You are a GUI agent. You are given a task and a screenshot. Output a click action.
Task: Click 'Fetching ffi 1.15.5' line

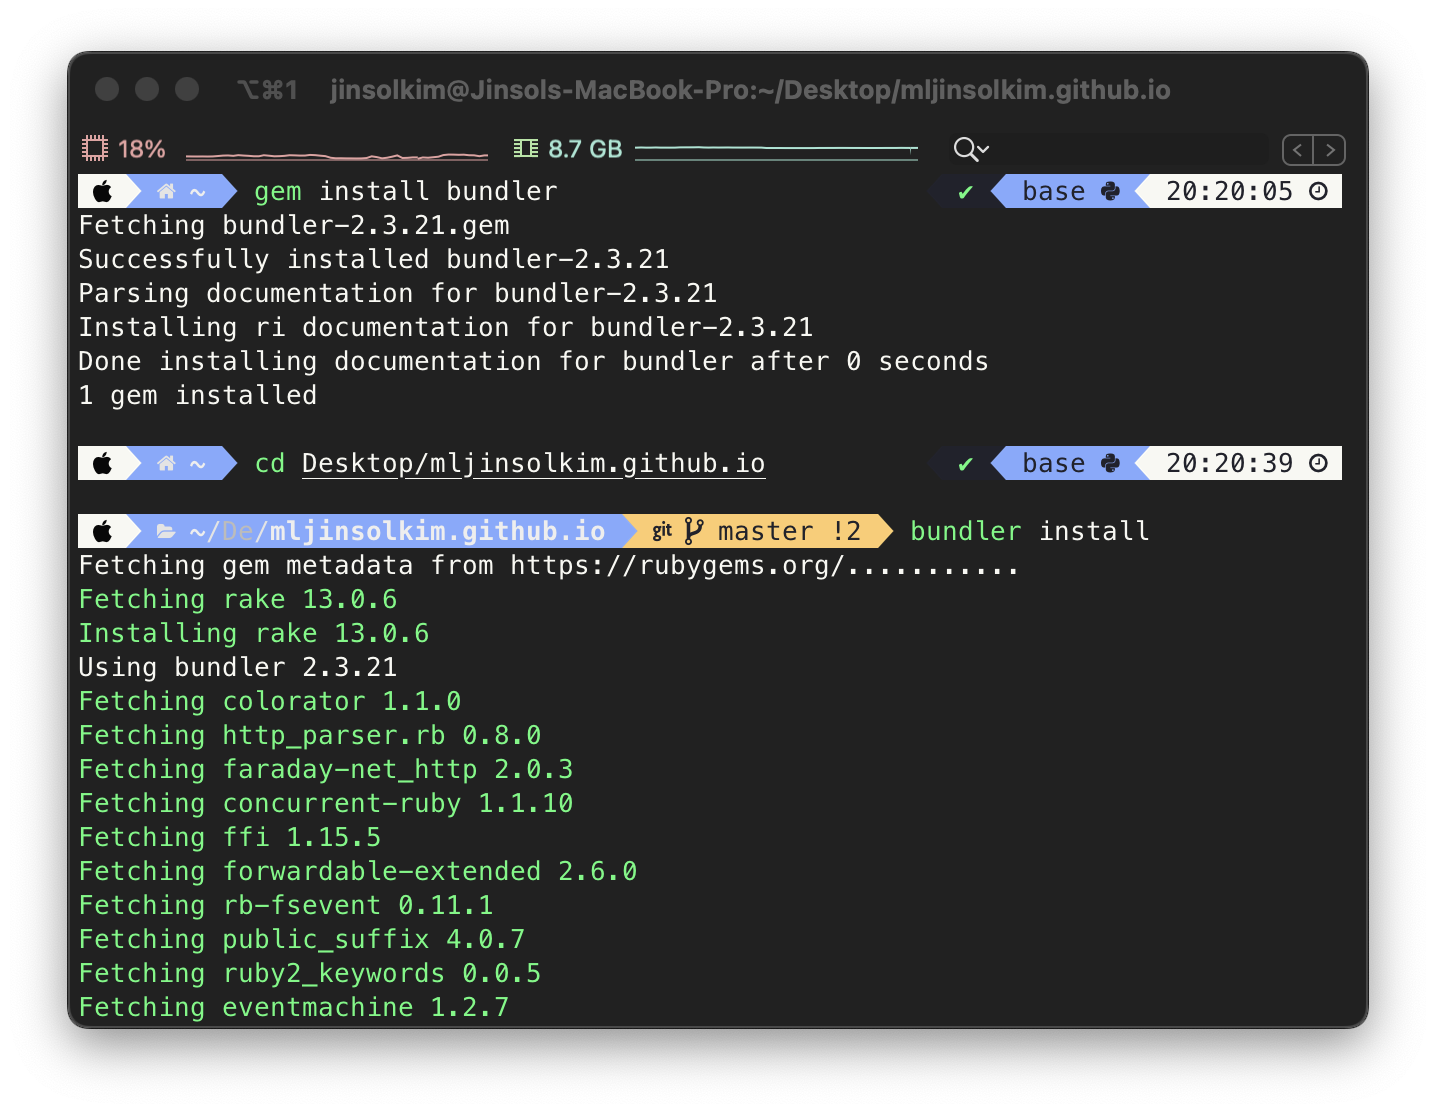pyautogui.click(x=230, y=838)
